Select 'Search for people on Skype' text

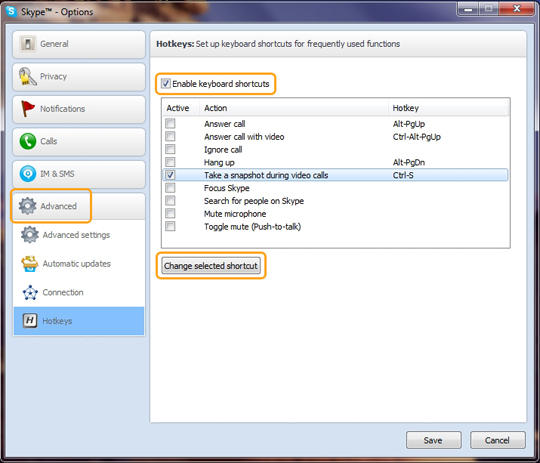254,201
